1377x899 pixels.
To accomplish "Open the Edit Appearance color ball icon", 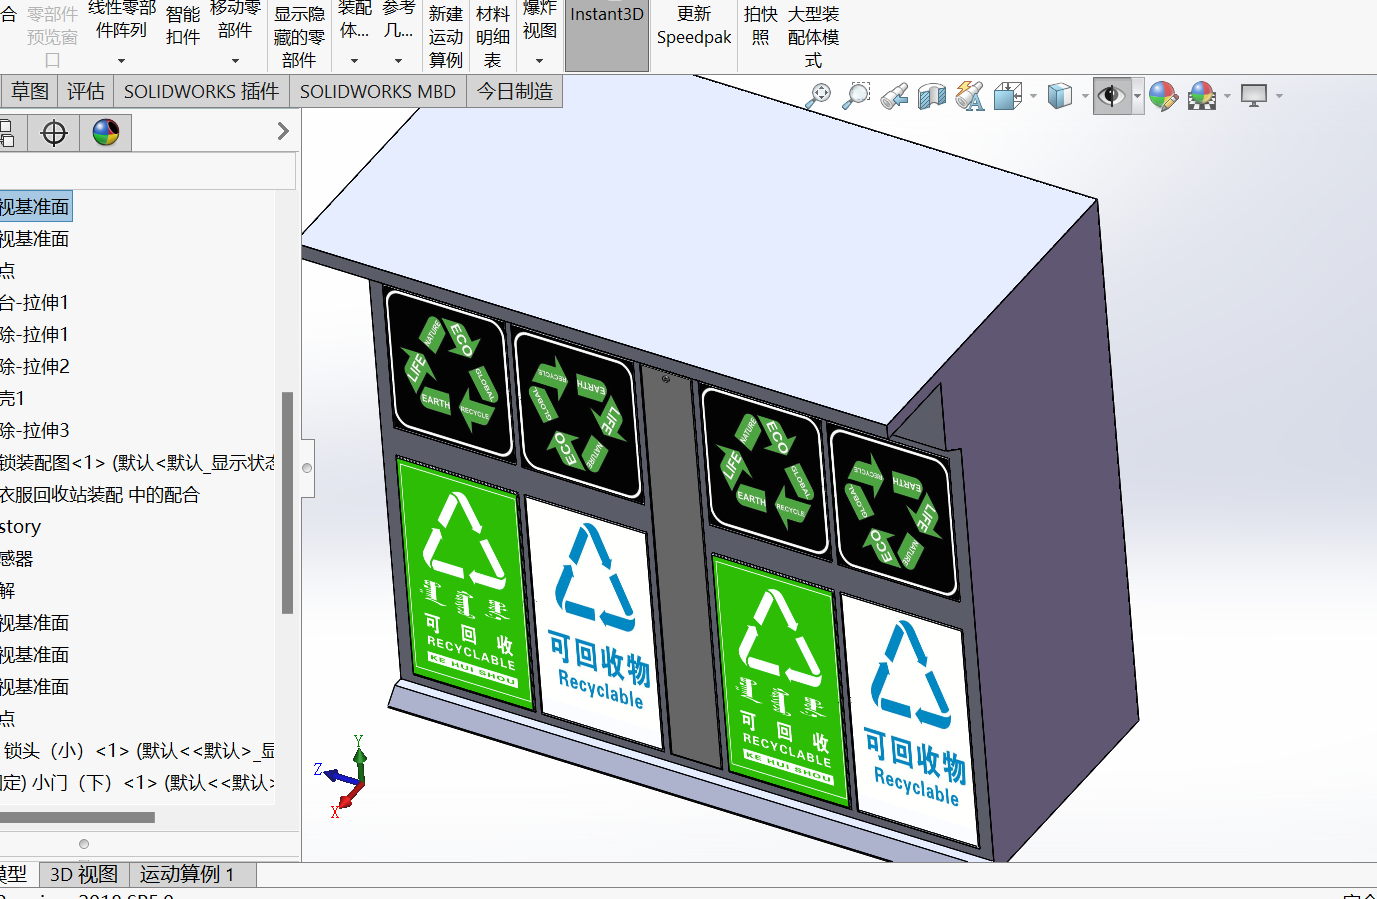I will 1163,96.
